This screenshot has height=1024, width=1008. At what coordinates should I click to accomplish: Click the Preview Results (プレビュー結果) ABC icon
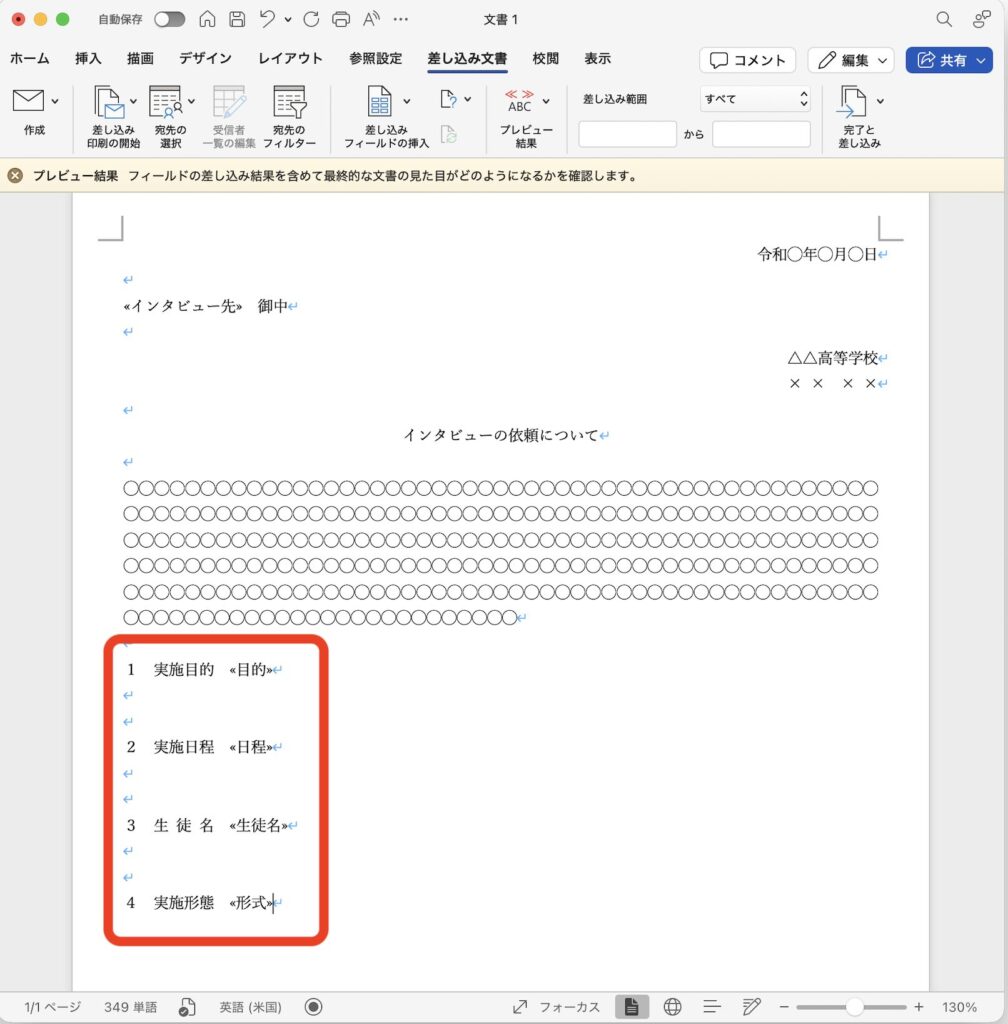click(x=520, y=101)
